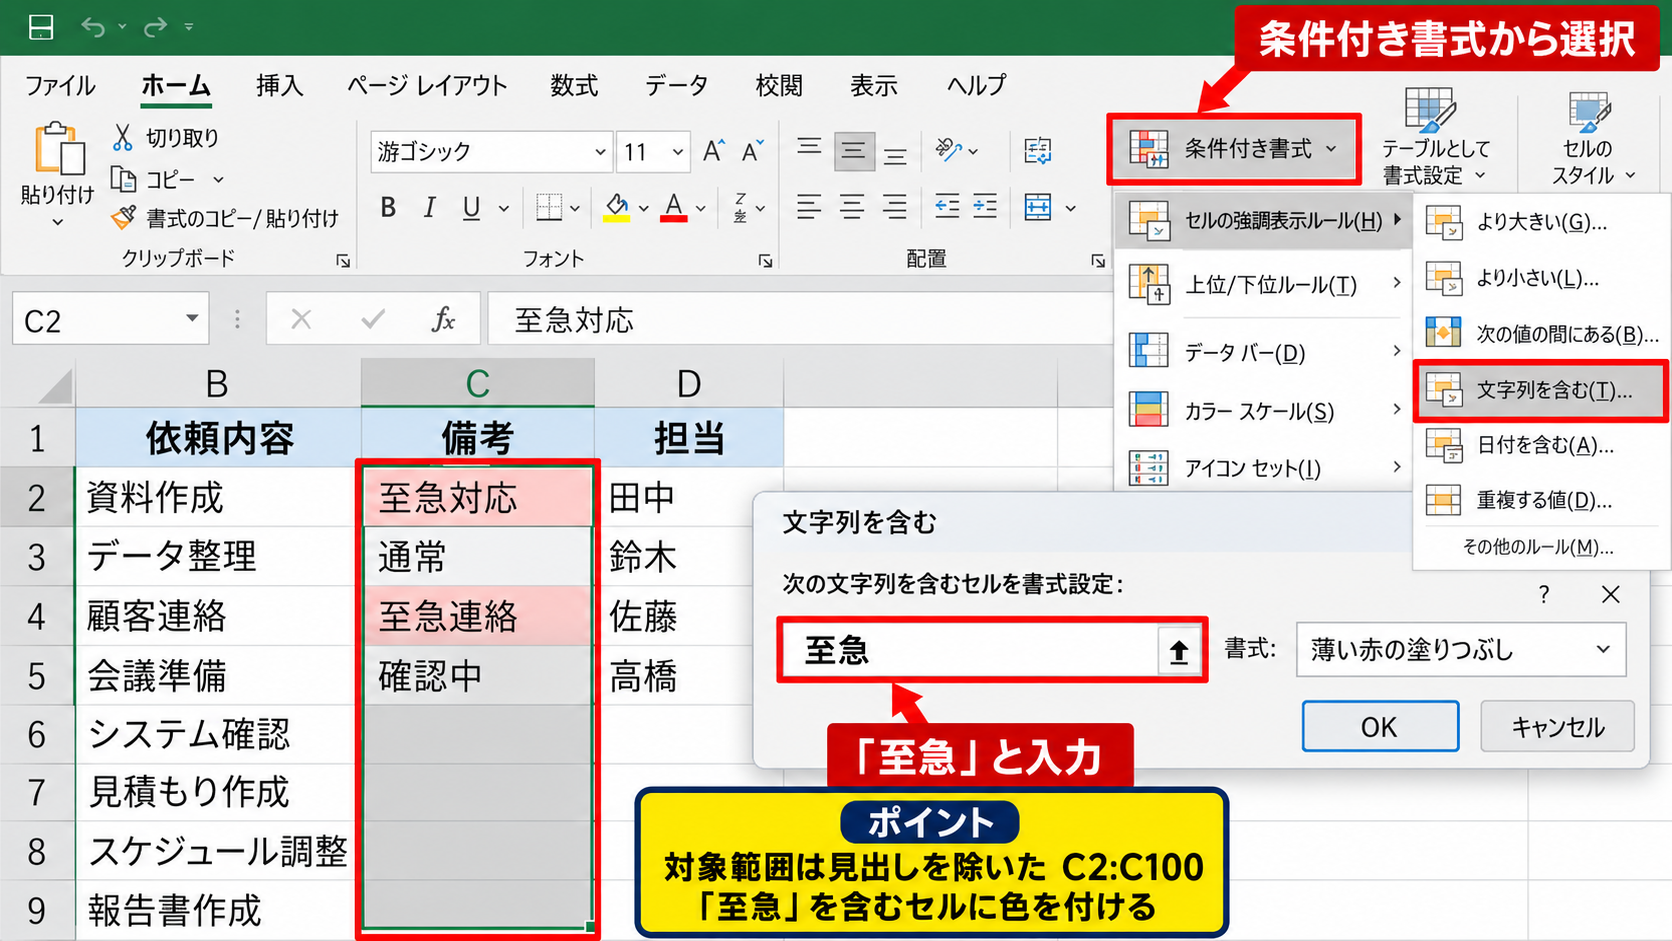Toggle Underline formatting
The height and width of the screenshot is (941, 1672).
click(471, 208)
